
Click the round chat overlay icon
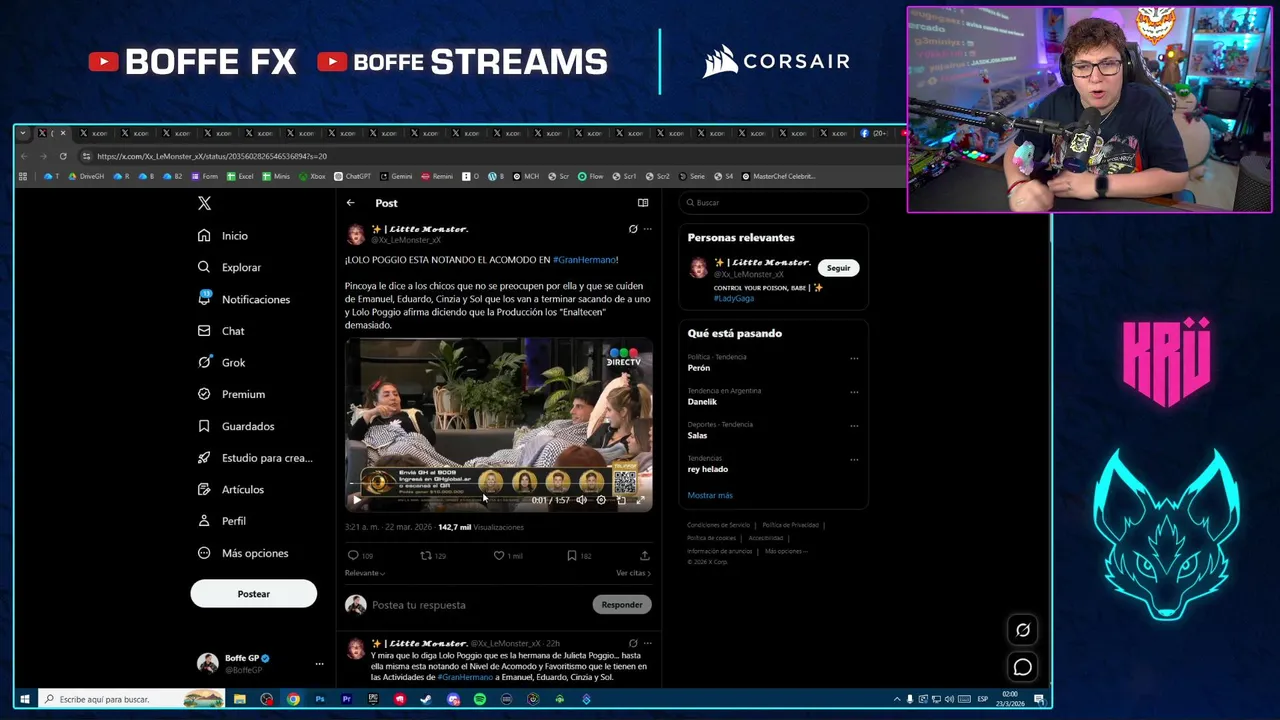click(x=1023, y=667)
